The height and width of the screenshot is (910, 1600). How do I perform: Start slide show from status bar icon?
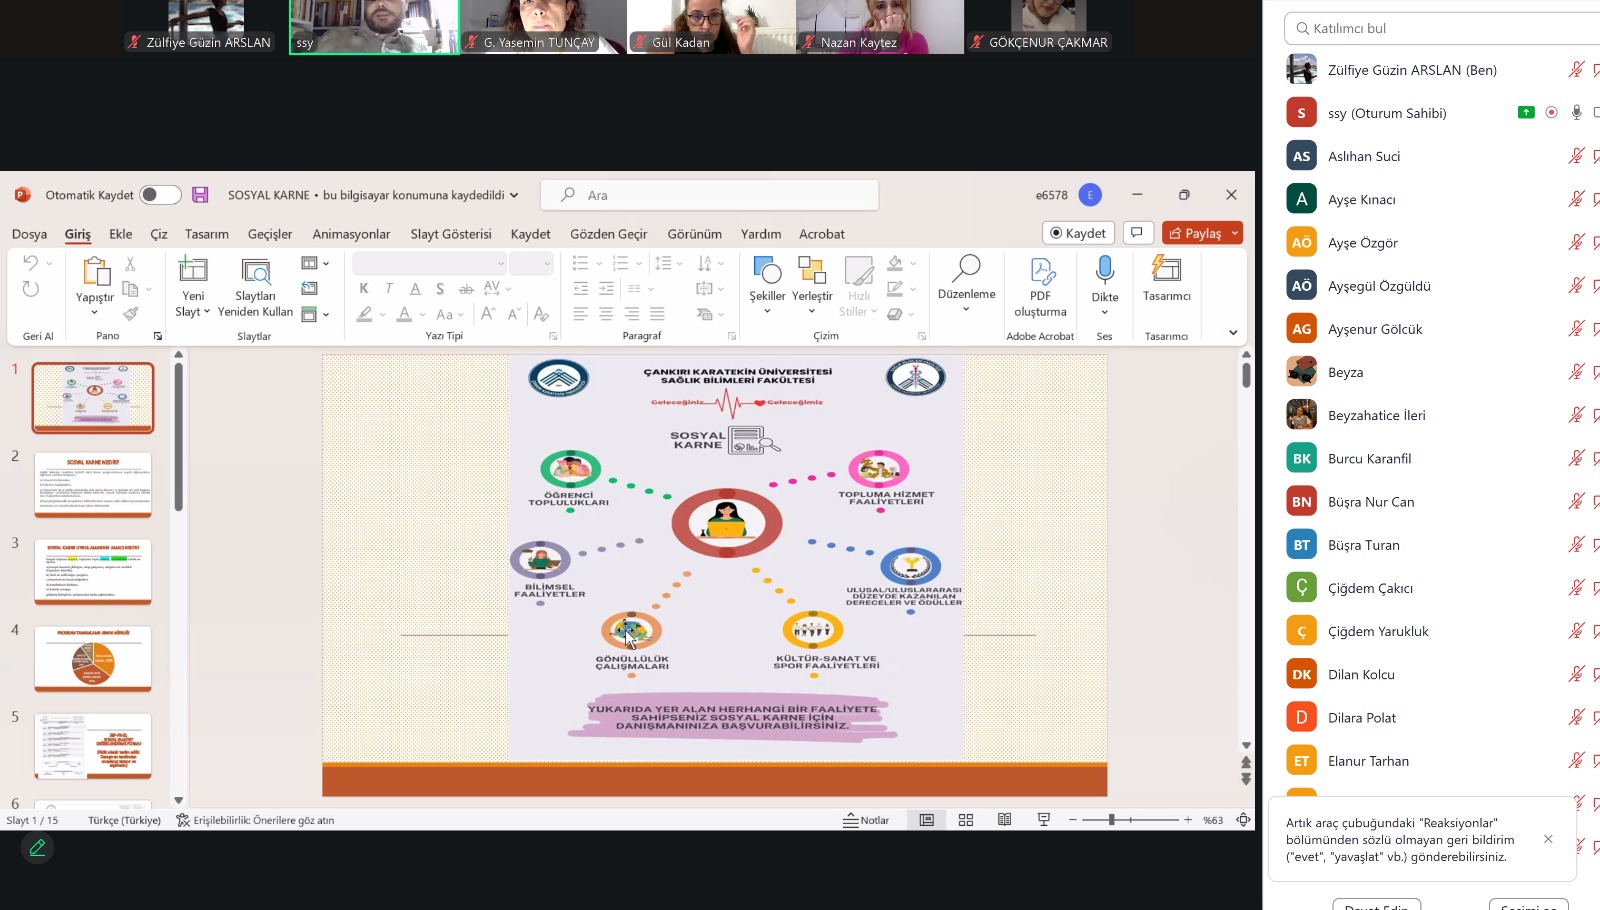[1043, 820]
